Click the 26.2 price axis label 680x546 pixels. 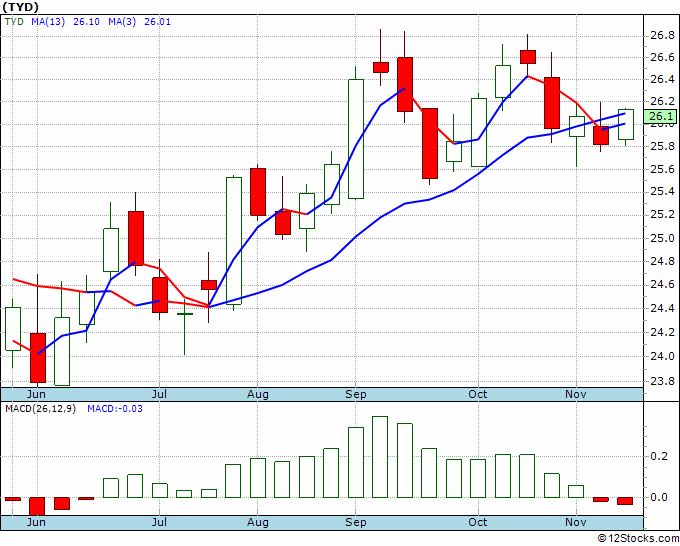click(662, 101)
